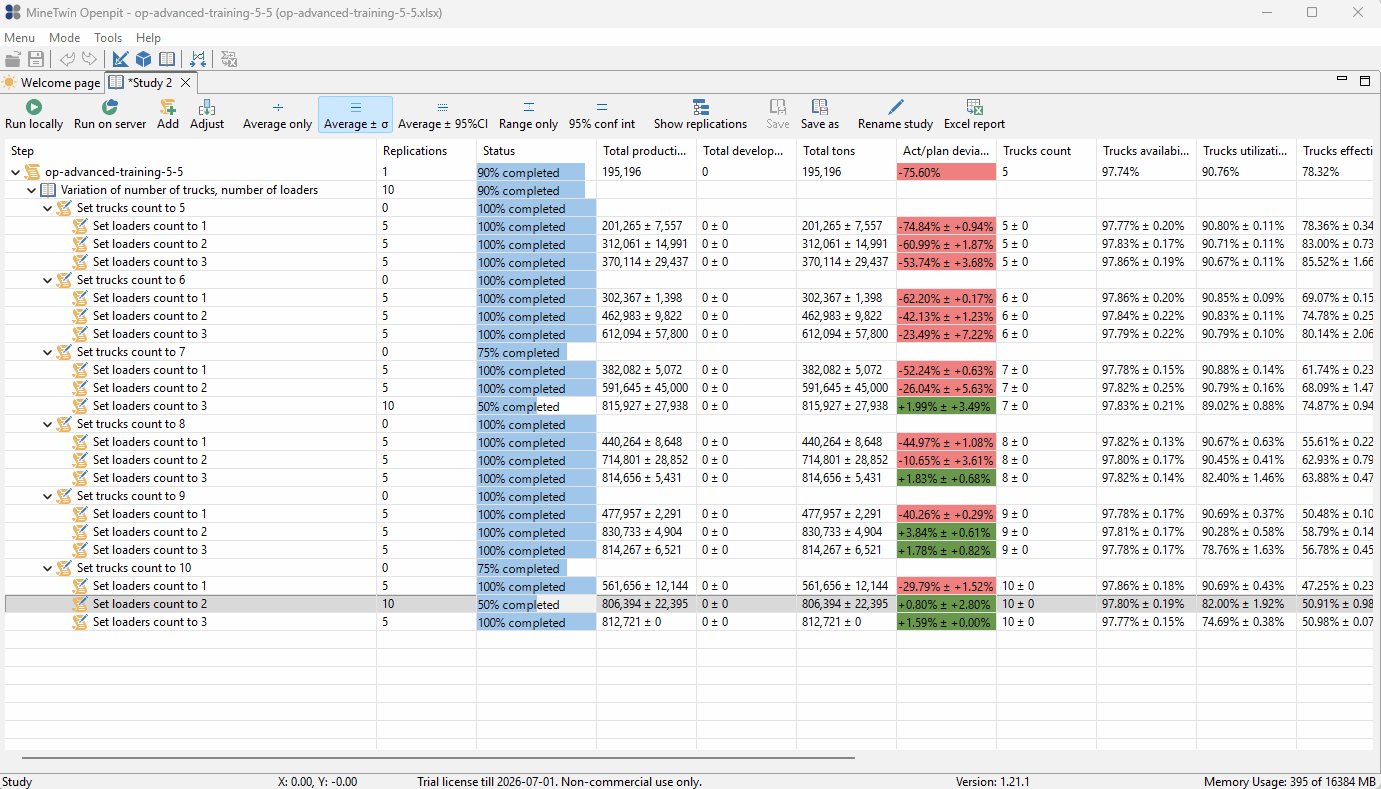Click the Open project folder icon

(13, 60)
